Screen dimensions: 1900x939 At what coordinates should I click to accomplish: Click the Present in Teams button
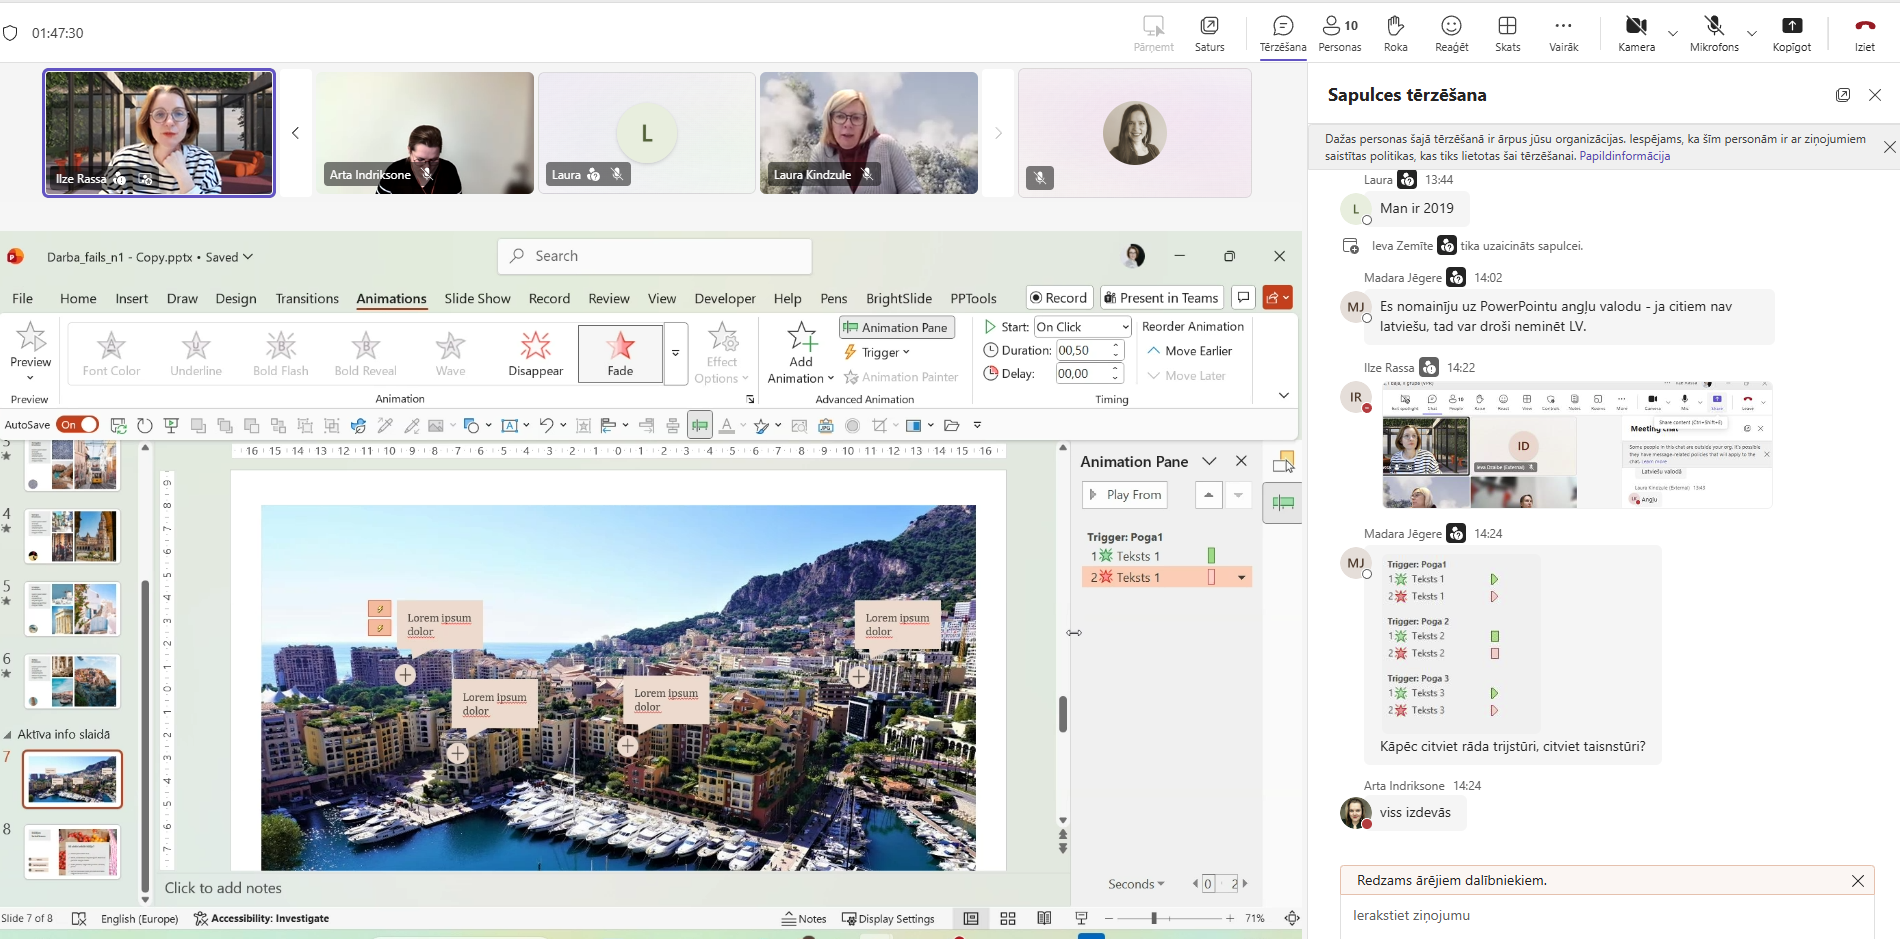(1161, 298)
